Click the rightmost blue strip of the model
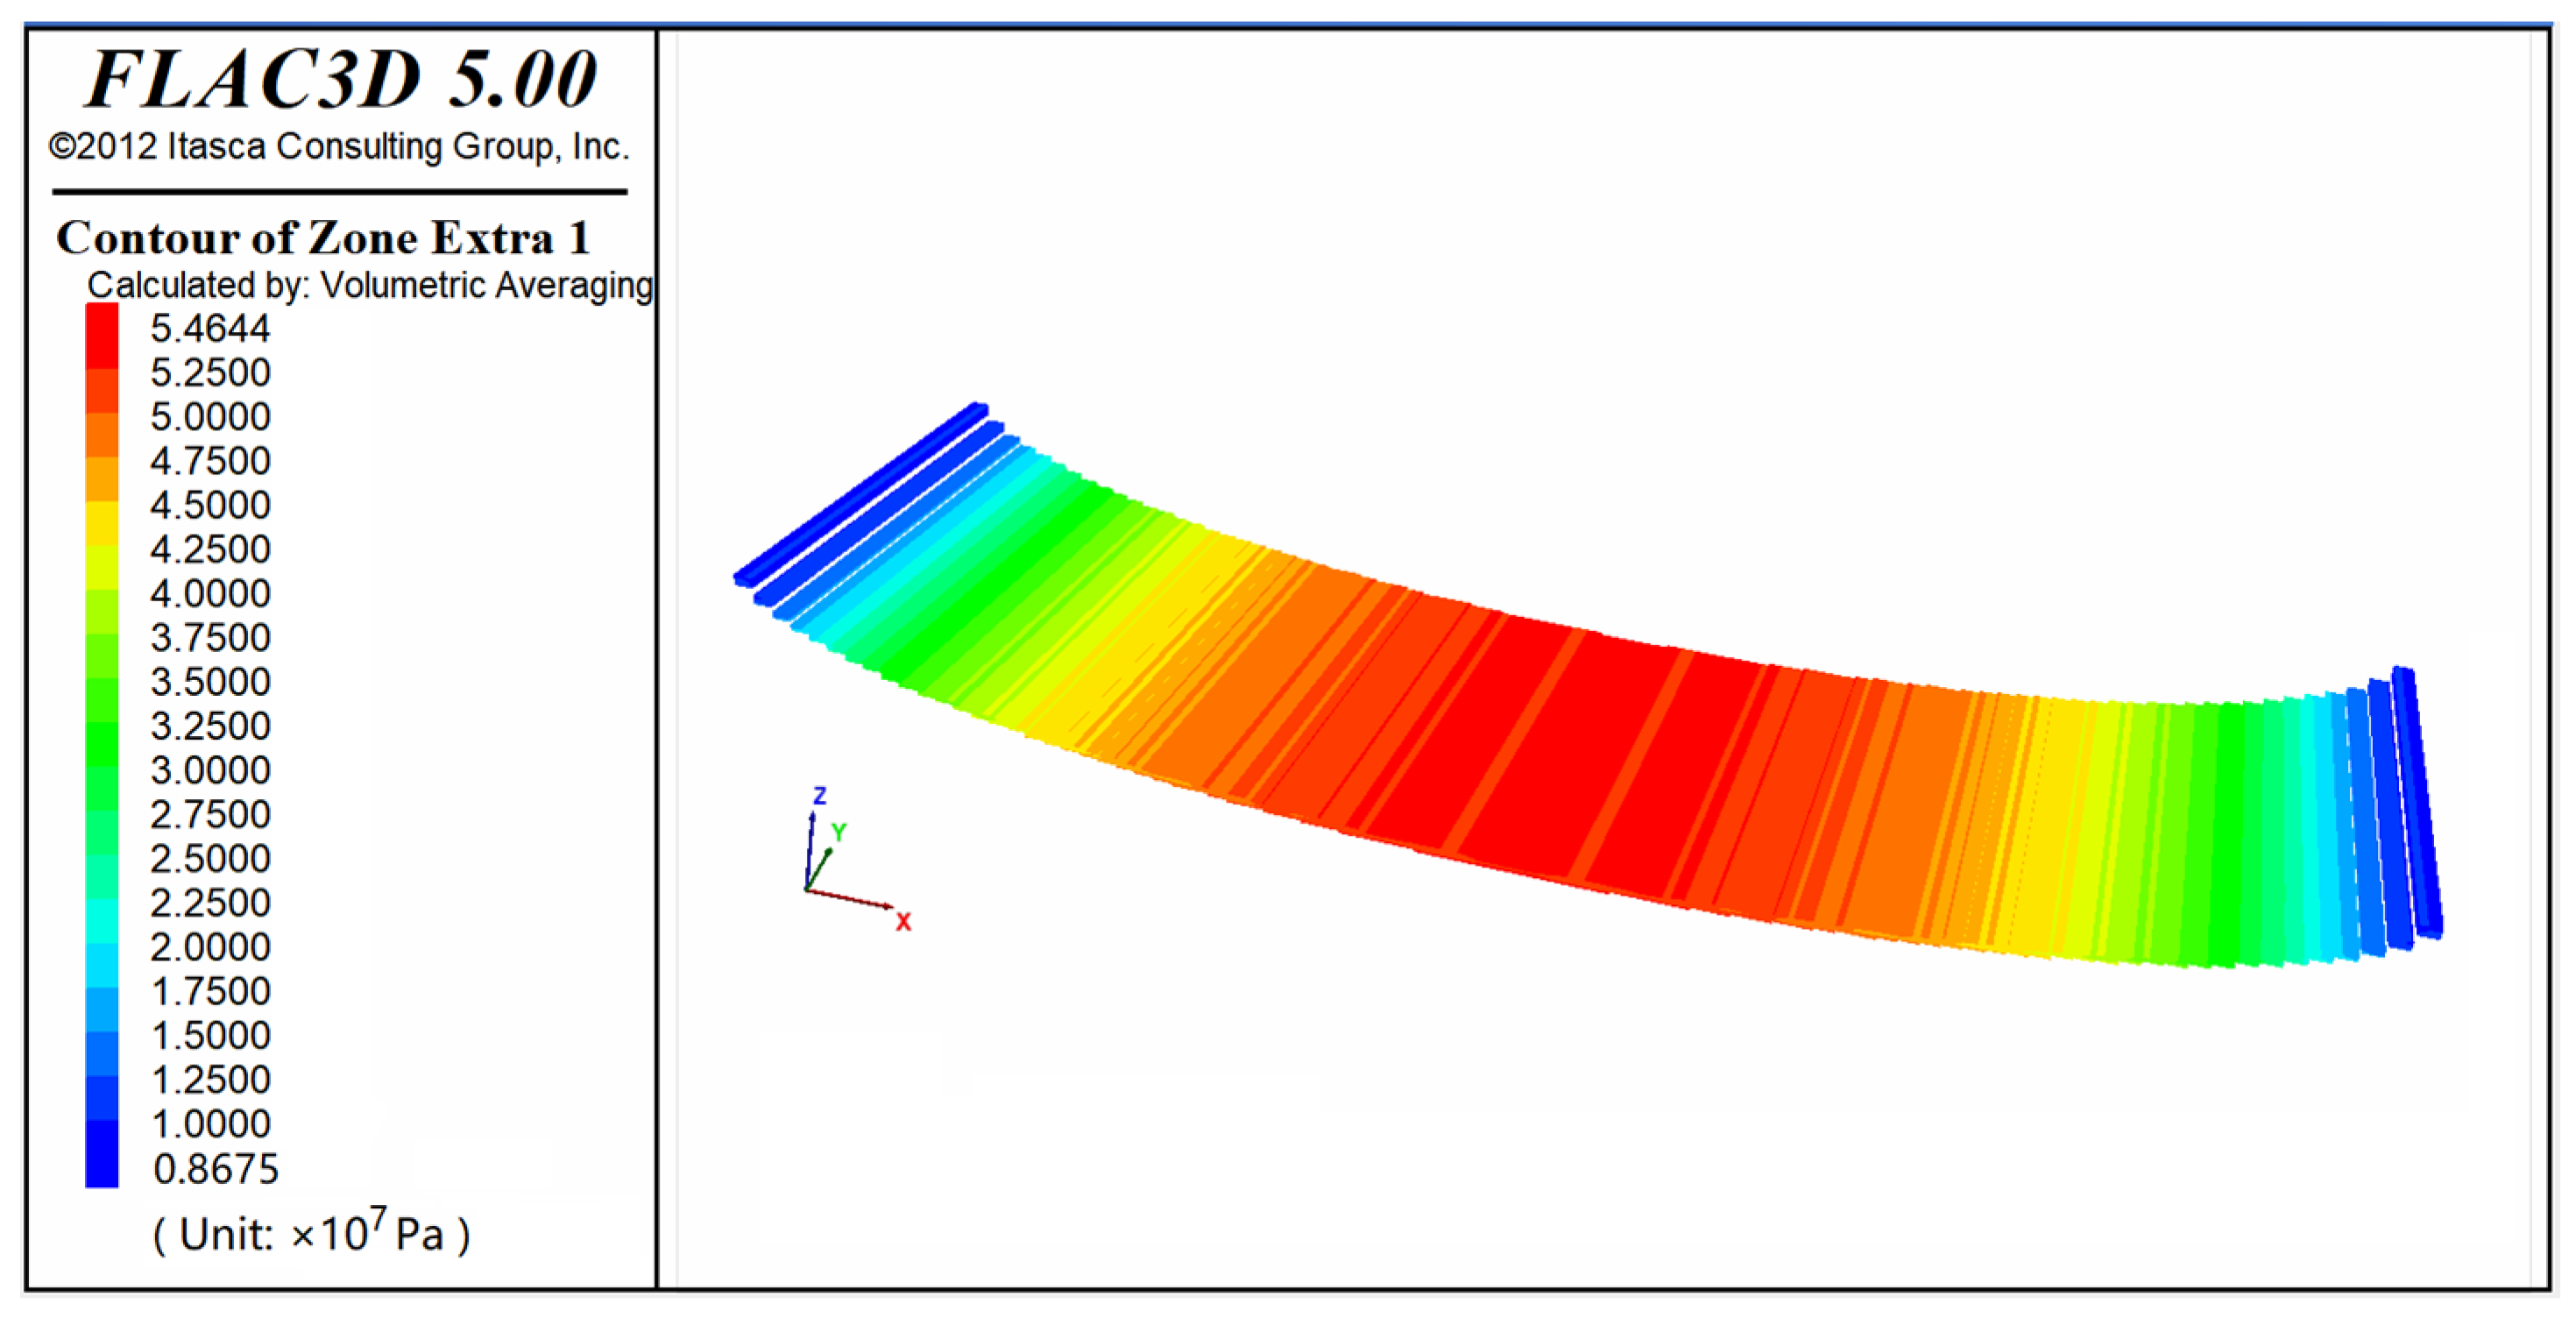The width and height of the screenshot is (2576, 1318). (2417, 802)
